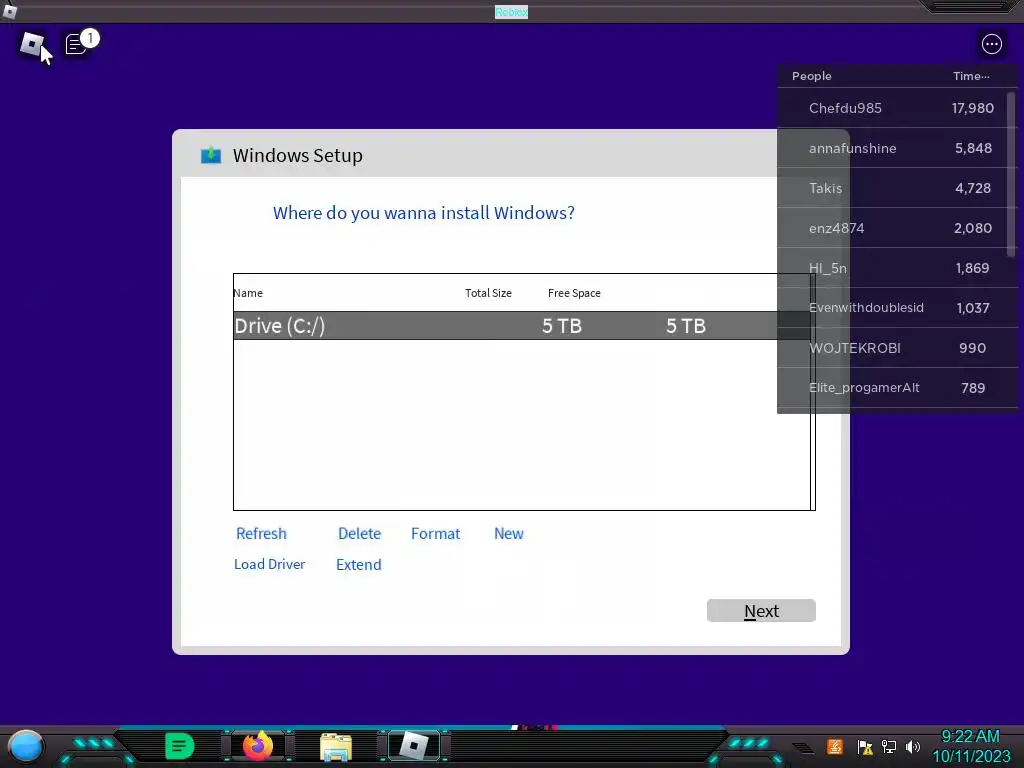The height and width of the screenshot is (768, 1024).
Task: Open the network tray icon
Action: tap(889, 746)
